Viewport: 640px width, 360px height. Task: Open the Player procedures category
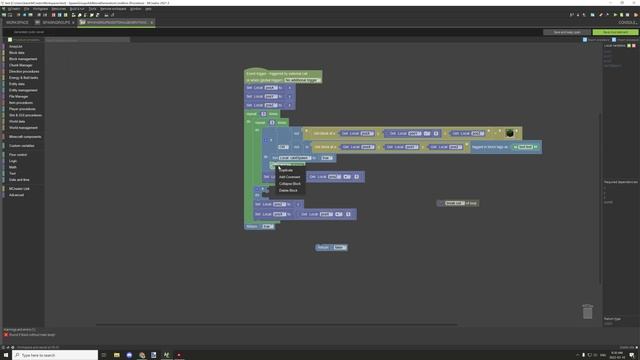coord(22,109)
